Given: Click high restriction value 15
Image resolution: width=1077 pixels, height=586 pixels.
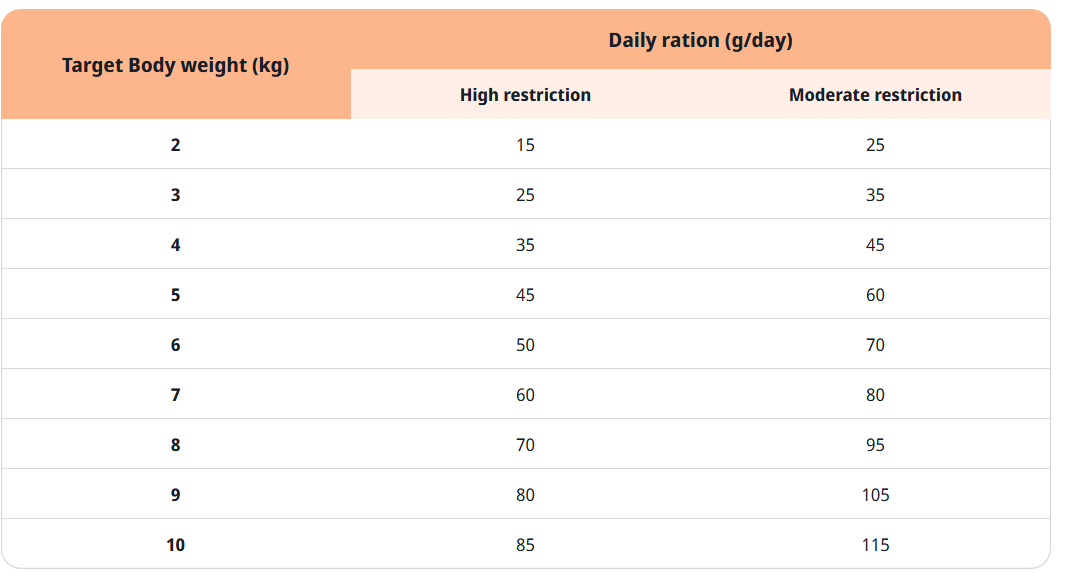Looking at the screenshot, I should (525, 145).
